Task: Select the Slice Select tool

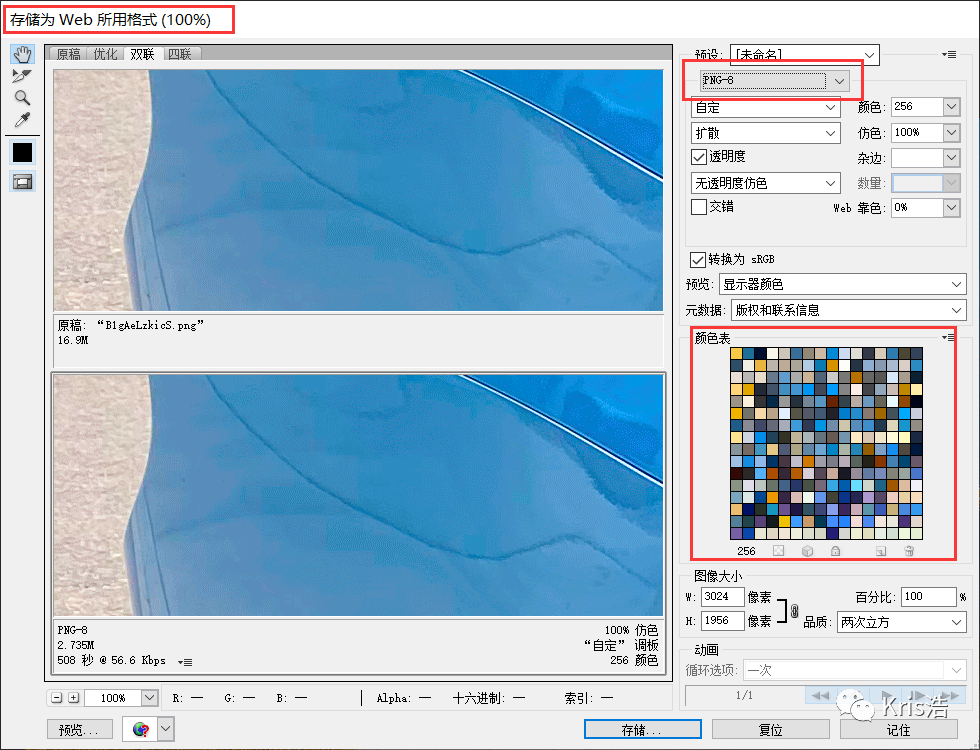Action: [x=22, y=75]
